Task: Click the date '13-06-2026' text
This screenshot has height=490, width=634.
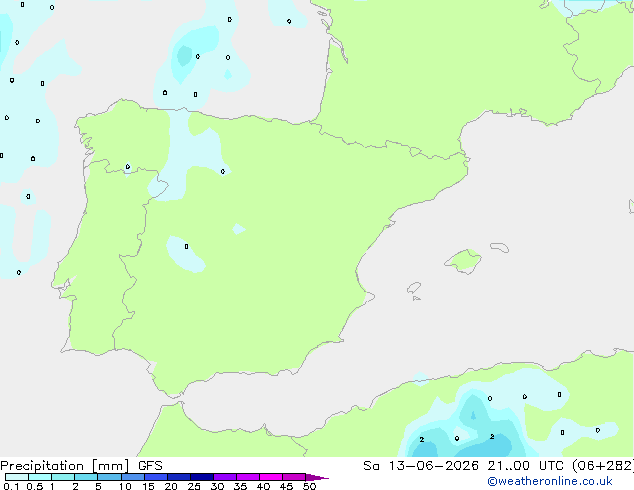Action: (x=433, y=466)
